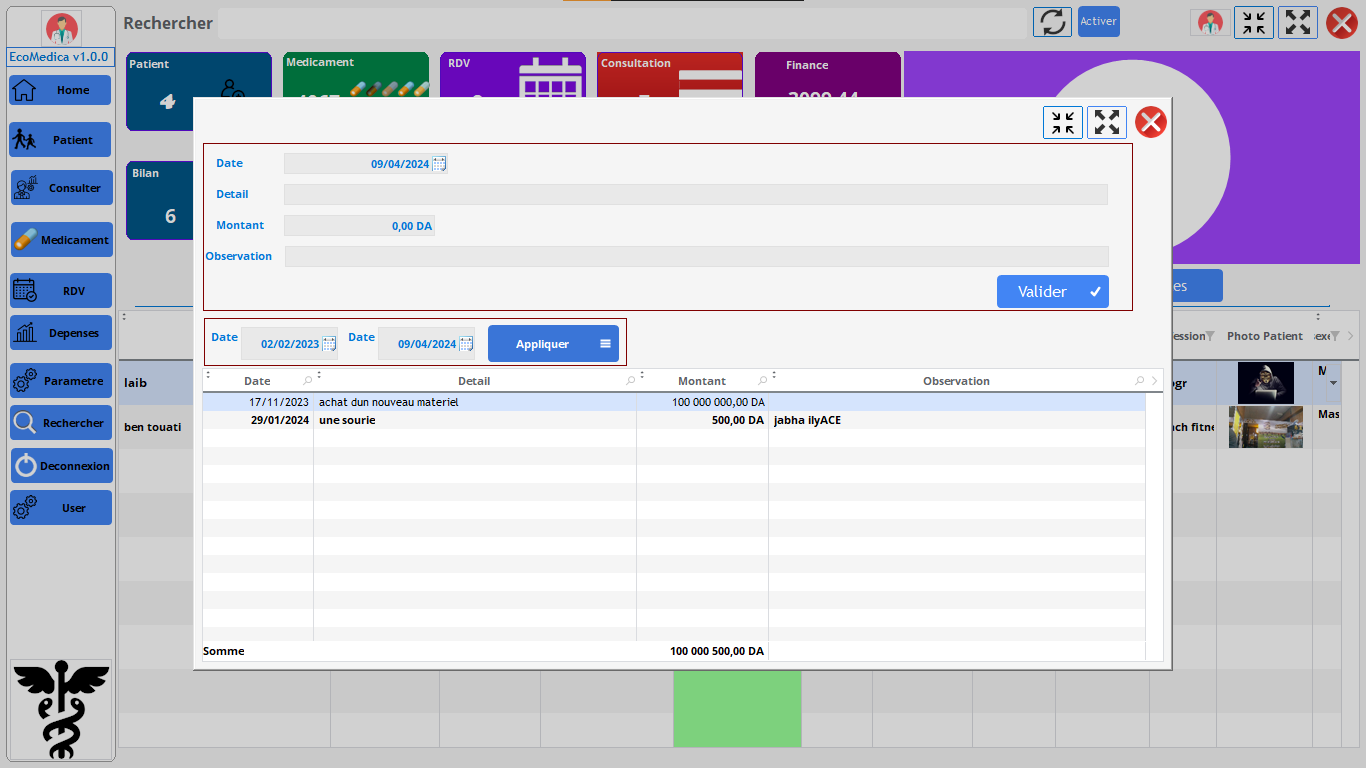
Task: Go to Medicament in the sidebar
Action: click(x=61, y=240)
